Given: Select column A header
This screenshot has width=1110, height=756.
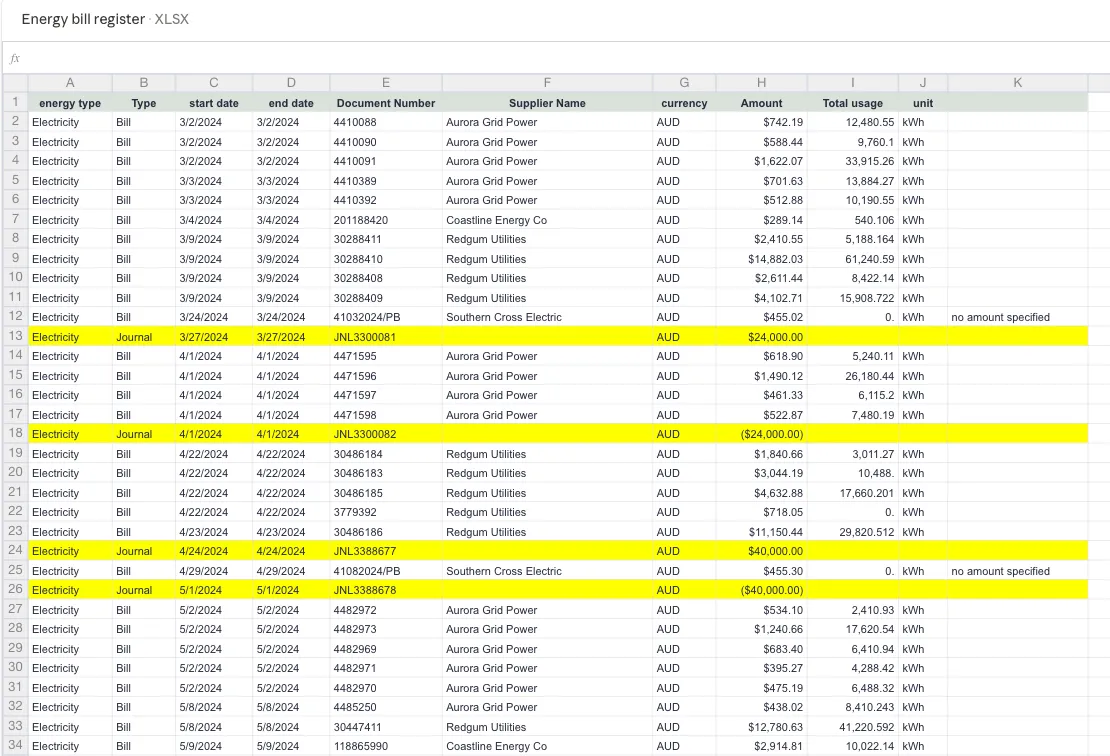Looking at the screenshot, I should tap(70, 83).
